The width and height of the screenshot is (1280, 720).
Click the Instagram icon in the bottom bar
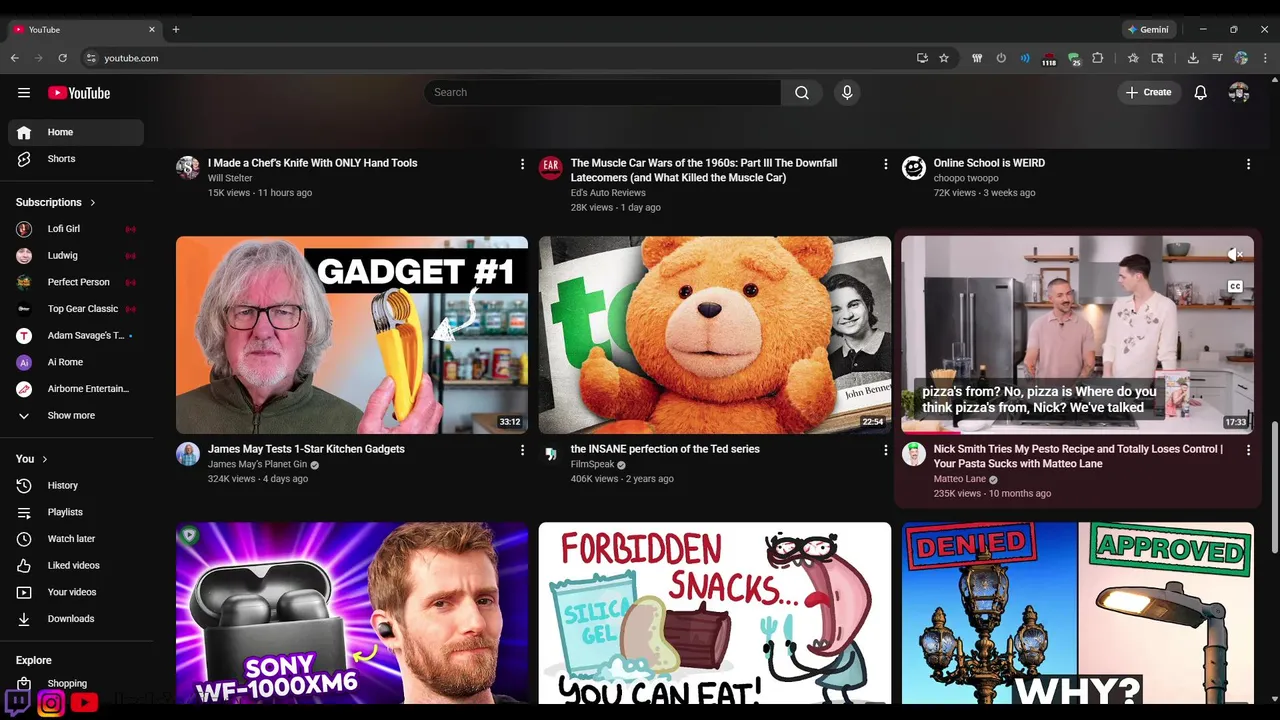(51, 703)
